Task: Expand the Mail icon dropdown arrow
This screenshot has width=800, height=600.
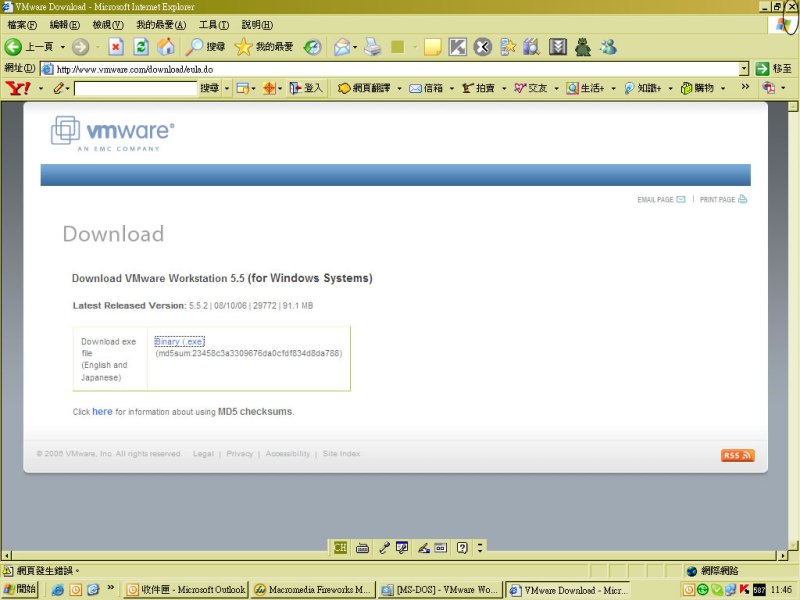Action: click(x=355, y=47)
